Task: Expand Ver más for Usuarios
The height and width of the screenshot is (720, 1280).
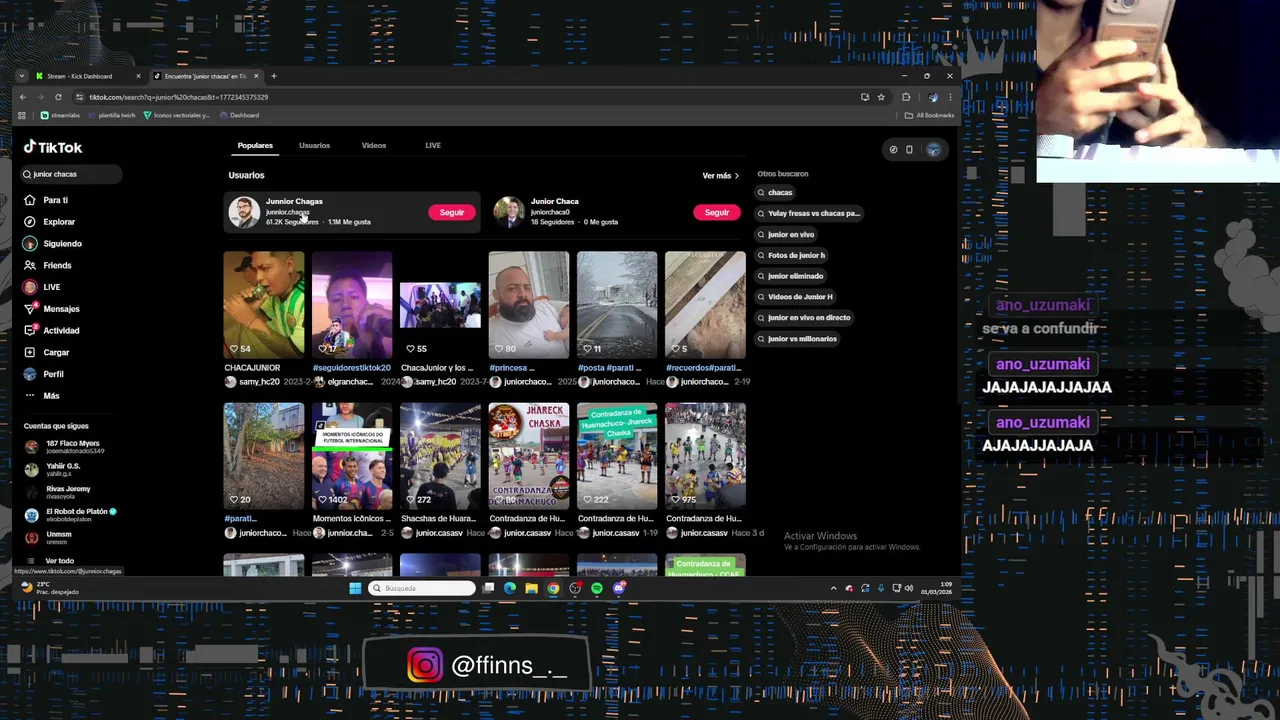Action: coord(720,176)
